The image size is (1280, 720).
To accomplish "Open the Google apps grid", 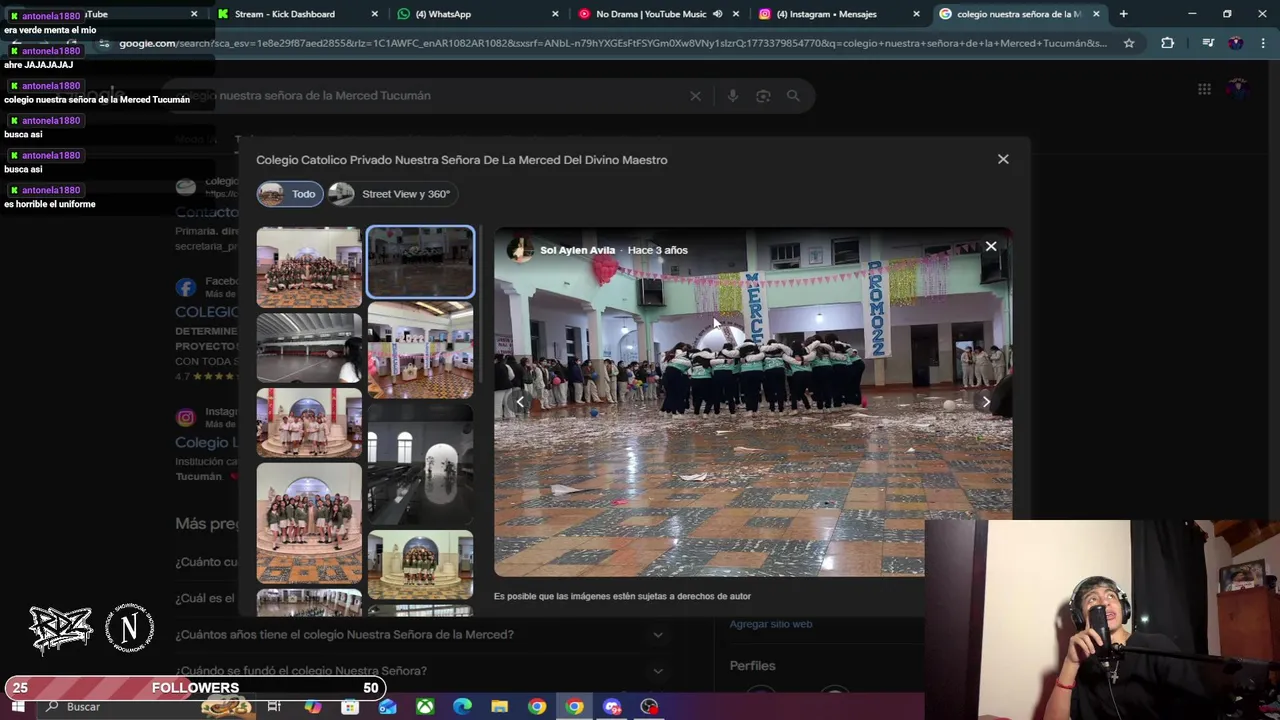I will [1204, 89].
